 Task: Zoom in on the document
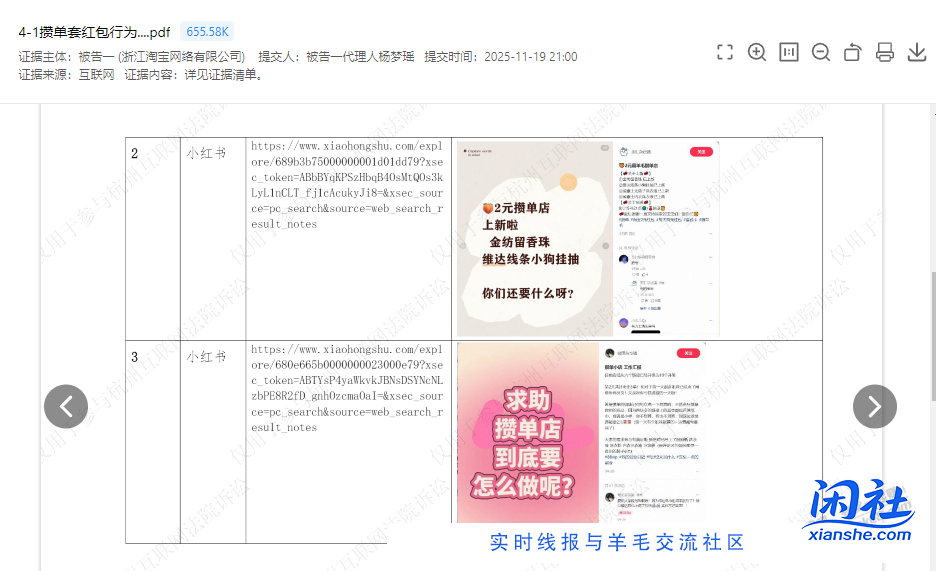[x=757, y=53]
